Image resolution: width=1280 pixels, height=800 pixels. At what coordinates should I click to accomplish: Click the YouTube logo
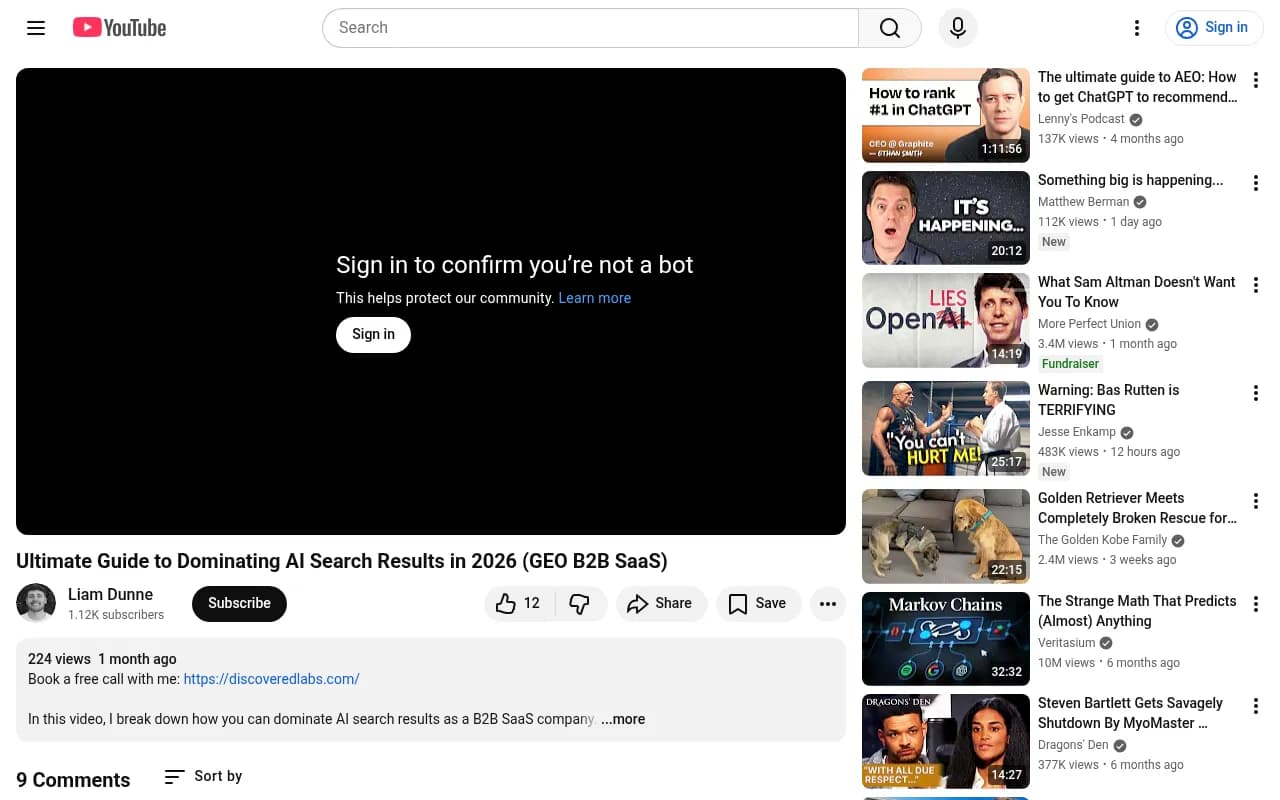coord(120,28)
